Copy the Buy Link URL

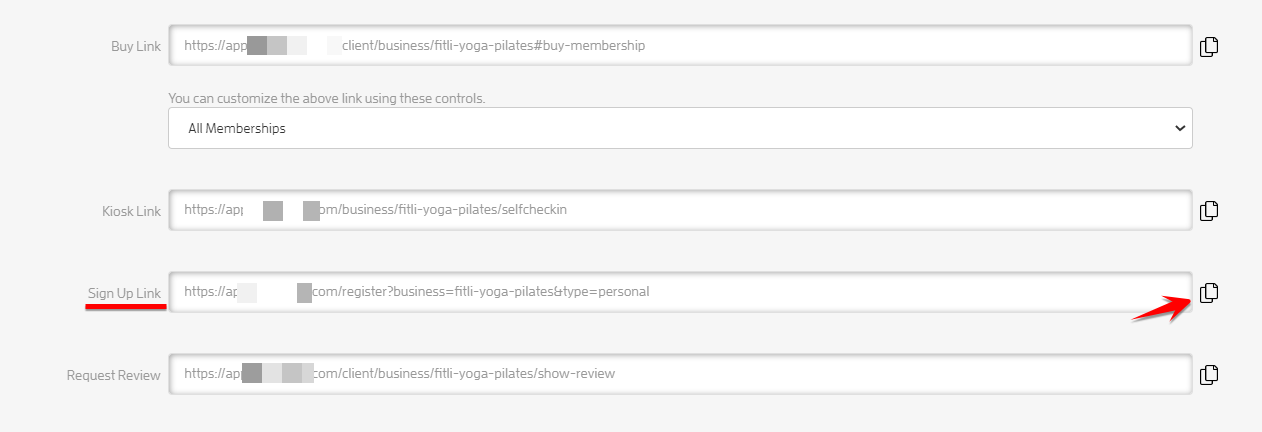(x=1209, y=47)
